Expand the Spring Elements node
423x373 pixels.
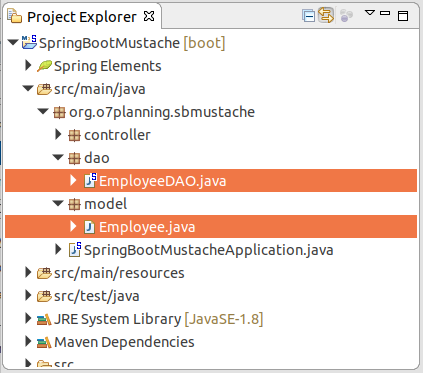28,65
